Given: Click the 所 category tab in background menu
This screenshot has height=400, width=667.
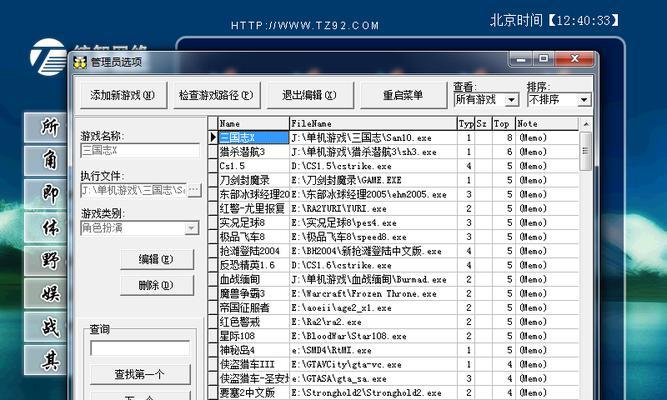Looking at the screenshot, I should coord(46,128).
